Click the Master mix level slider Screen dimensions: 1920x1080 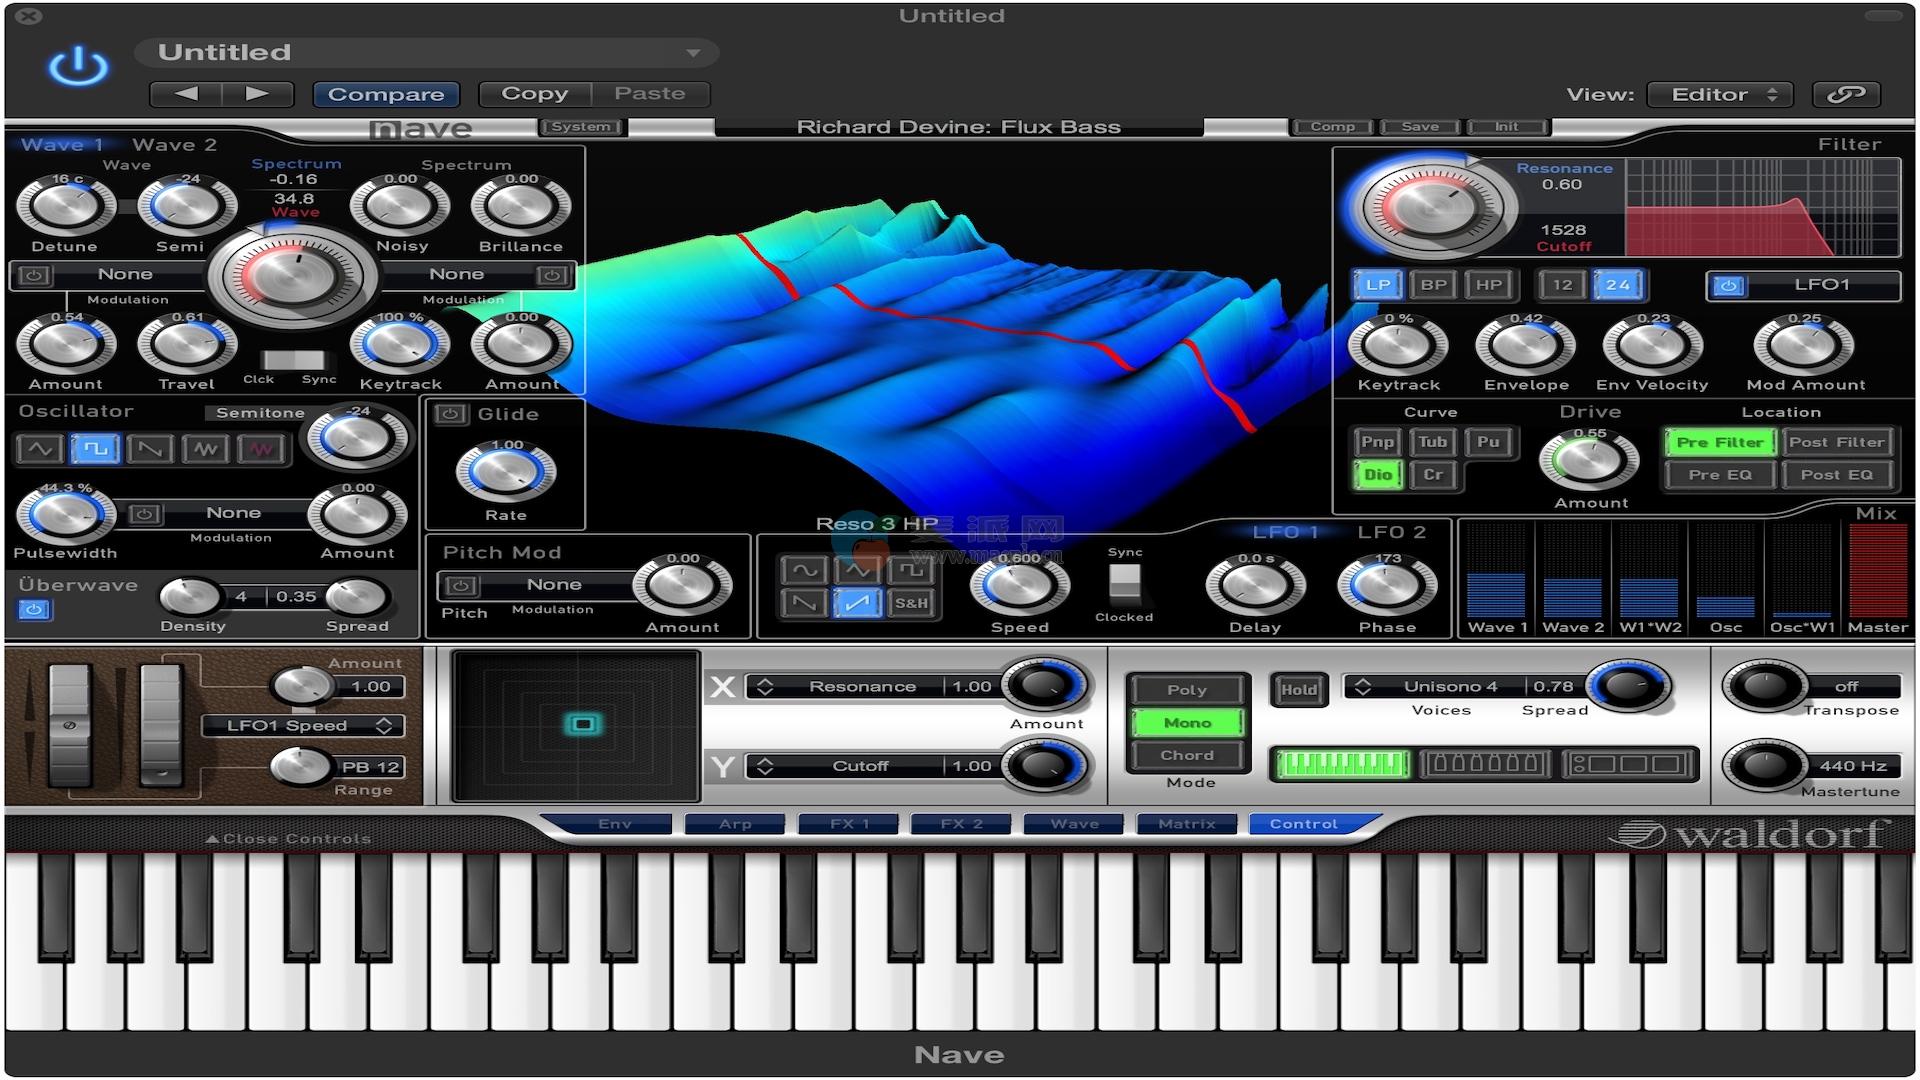[1877, 570]
